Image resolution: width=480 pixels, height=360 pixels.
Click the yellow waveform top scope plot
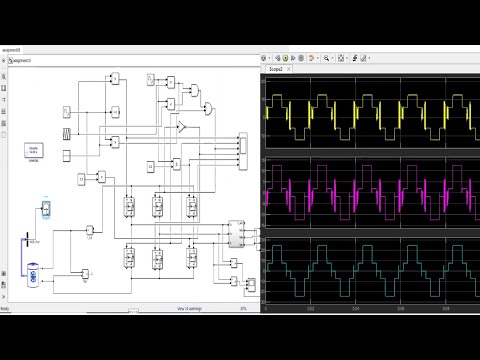pos(373,113)
